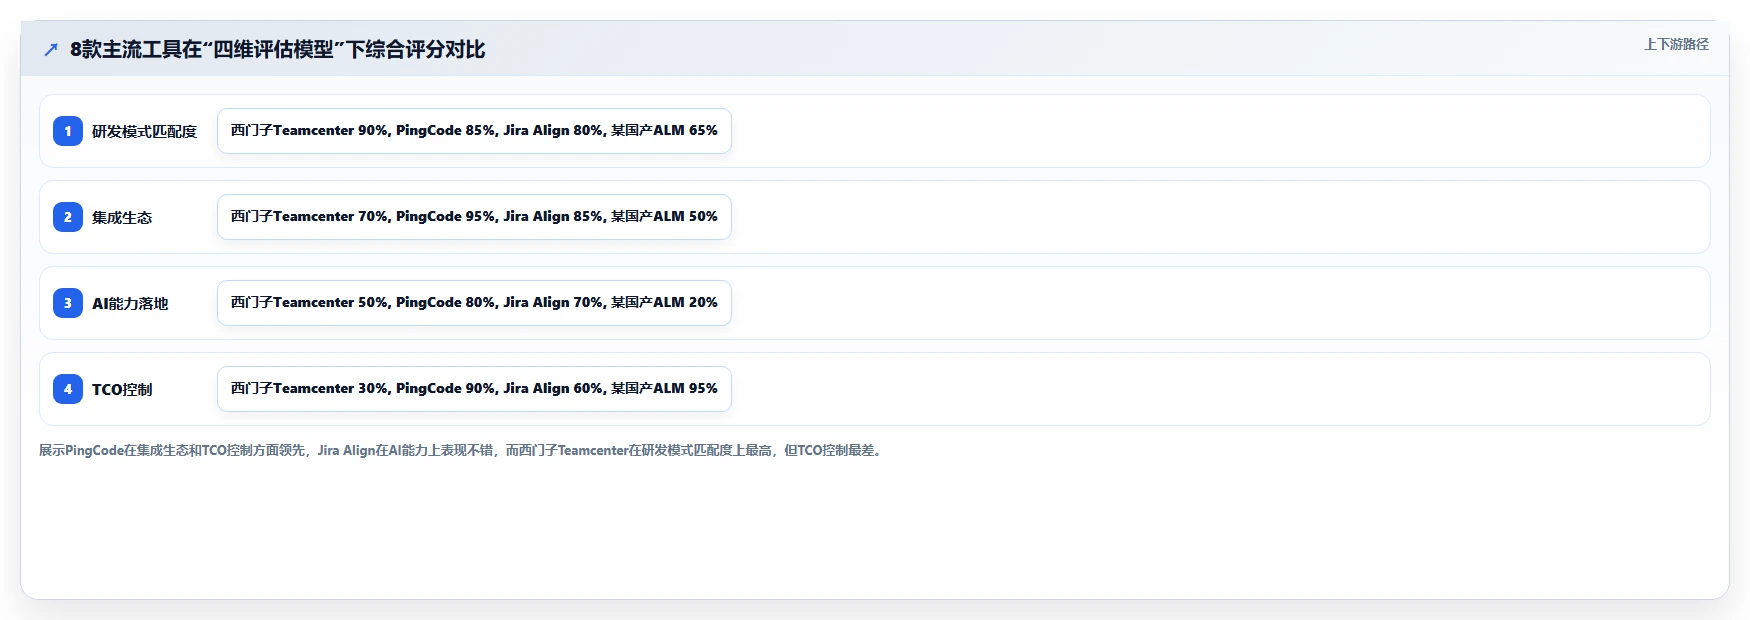
Task: Select the 集成生态 label
Action: (122, 217)
